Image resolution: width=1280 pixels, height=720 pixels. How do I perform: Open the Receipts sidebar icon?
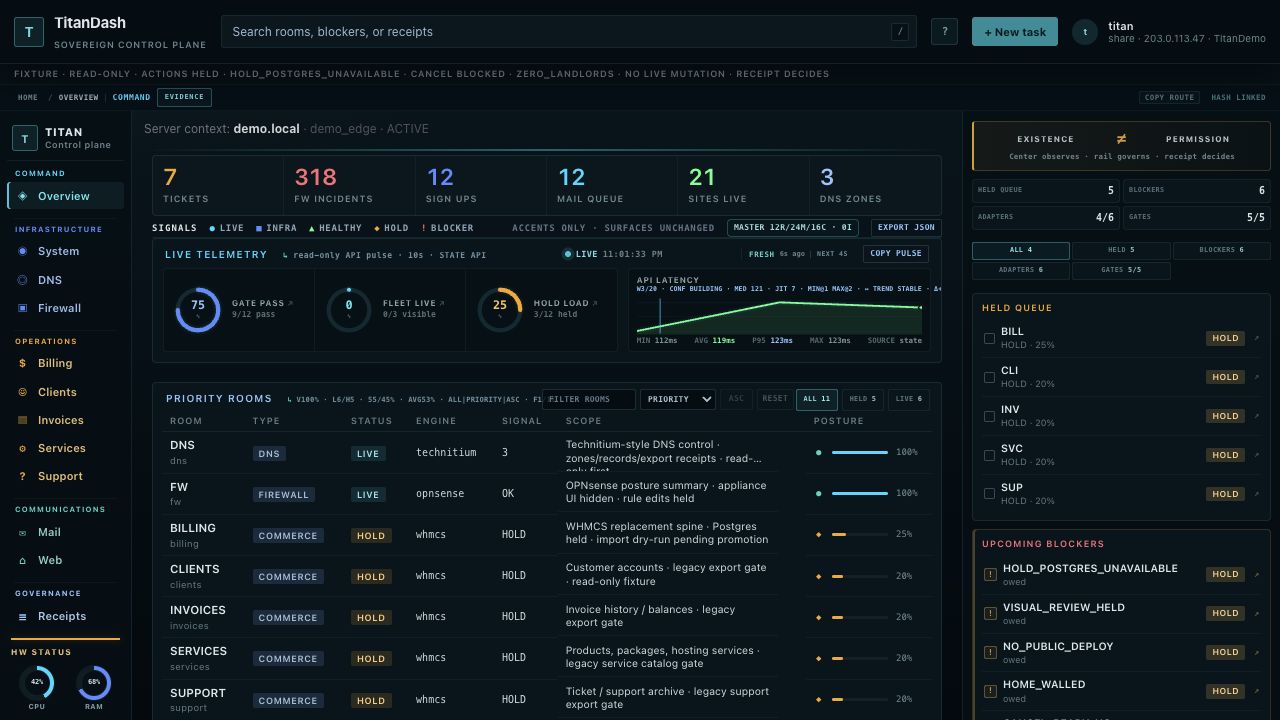23,616
